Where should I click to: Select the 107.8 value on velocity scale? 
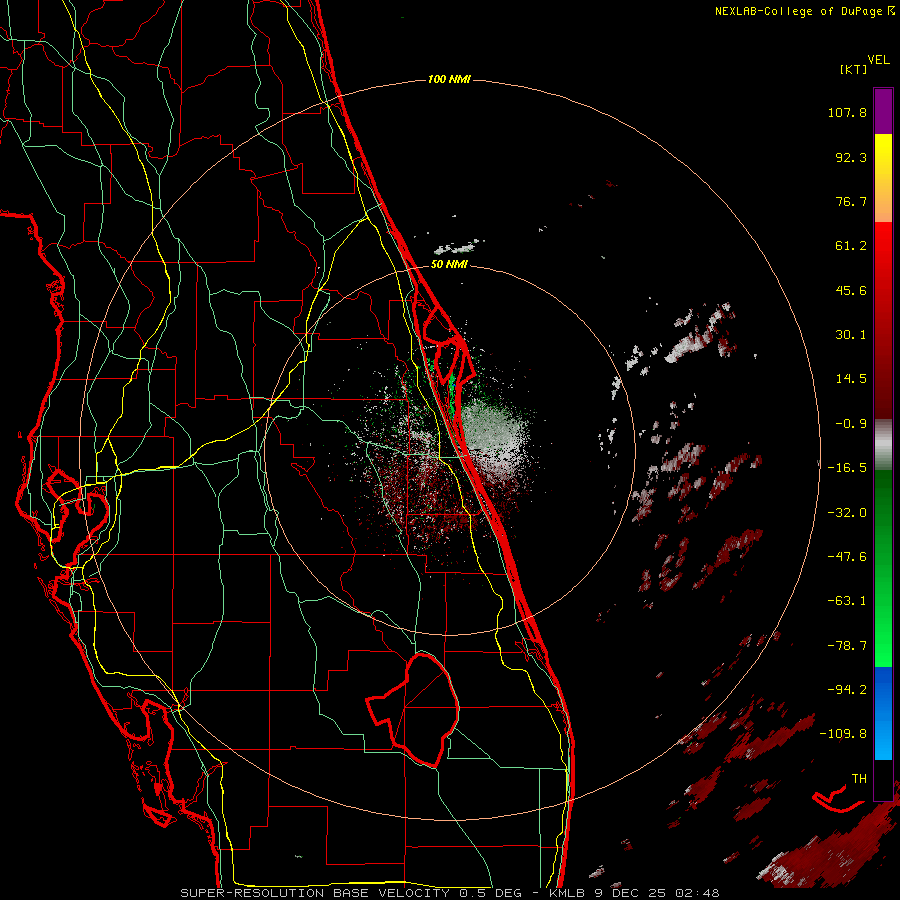click(847, 112)
